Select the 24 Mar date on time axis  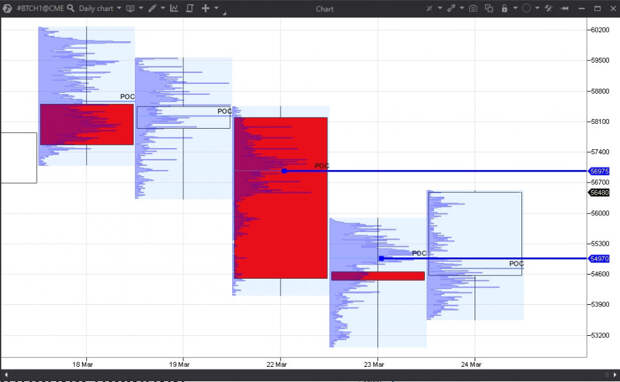[x=471, y=364]
